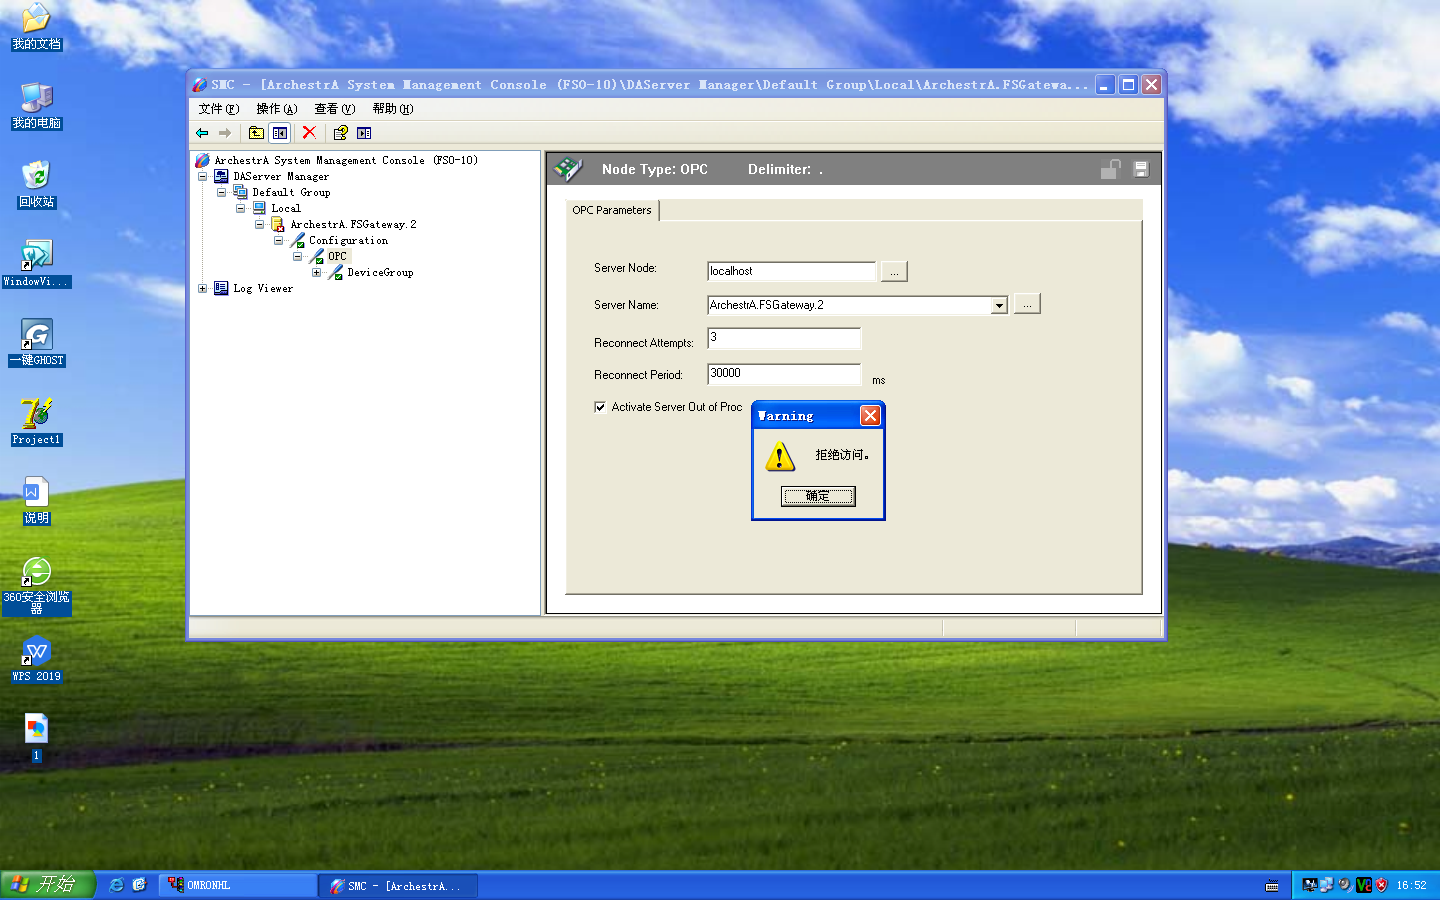The width and height of the screenshot is (1440, 900).
Task: Go up one level with folder icon
Action: [x=256, y=133]
